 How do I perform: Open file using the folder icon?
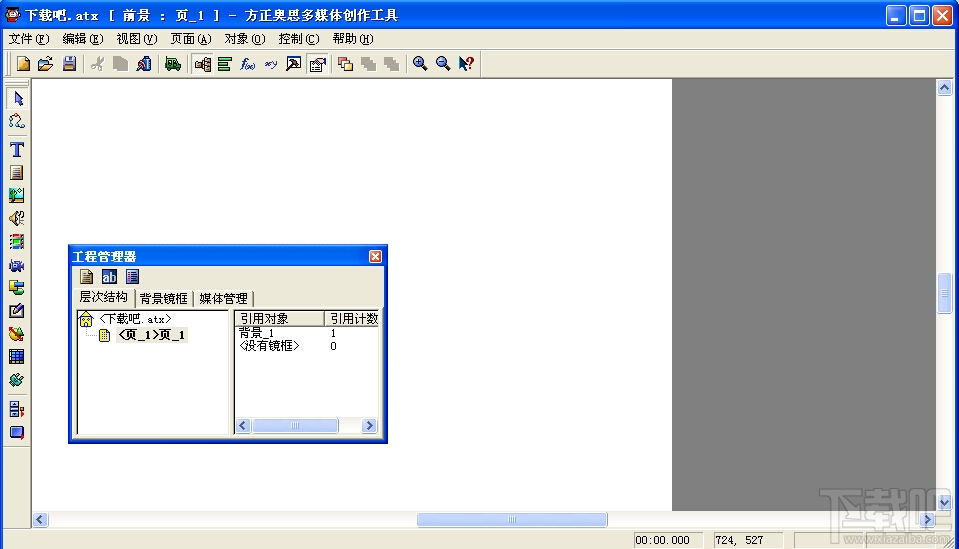click(46, 64)
